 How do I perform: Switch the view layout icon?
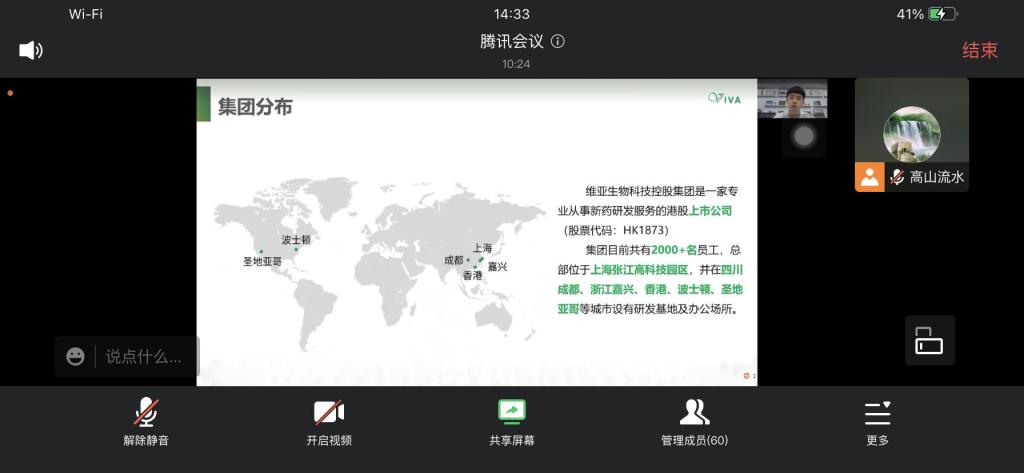pyautogui.click(x=929, y=341)
